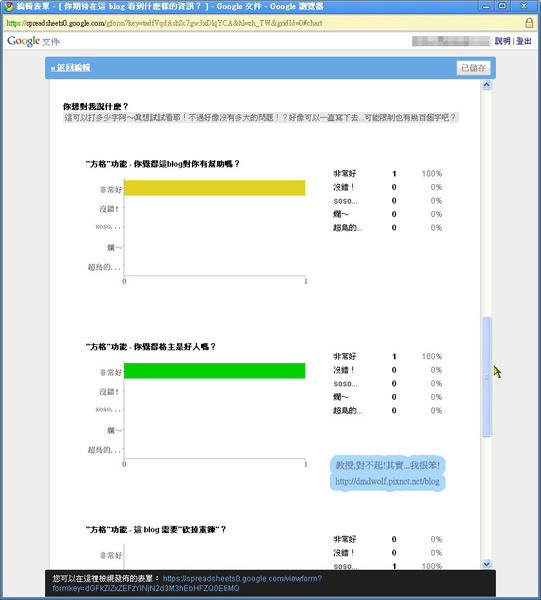Click the SSL padlock icon in the address bar
Screen dimensions: 541x600
click(x=529, y=23)
